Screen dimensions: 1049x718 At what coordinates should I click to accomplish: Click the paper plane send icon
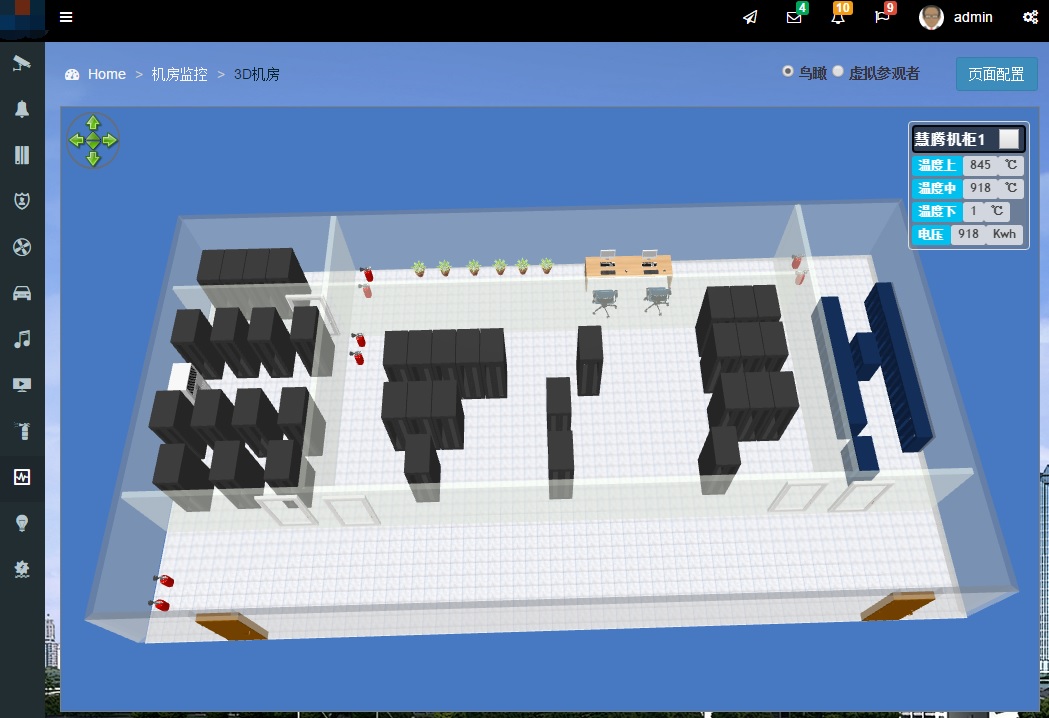[750, 17]
